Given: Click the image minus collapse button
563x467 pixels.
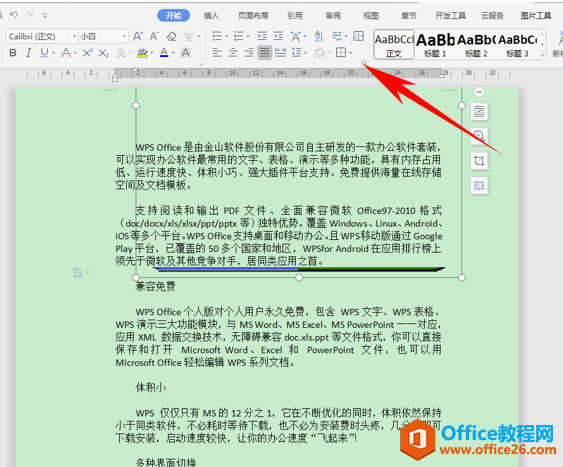Looking at the screenshot, I should pyautogui.click(x=479, y=92).
